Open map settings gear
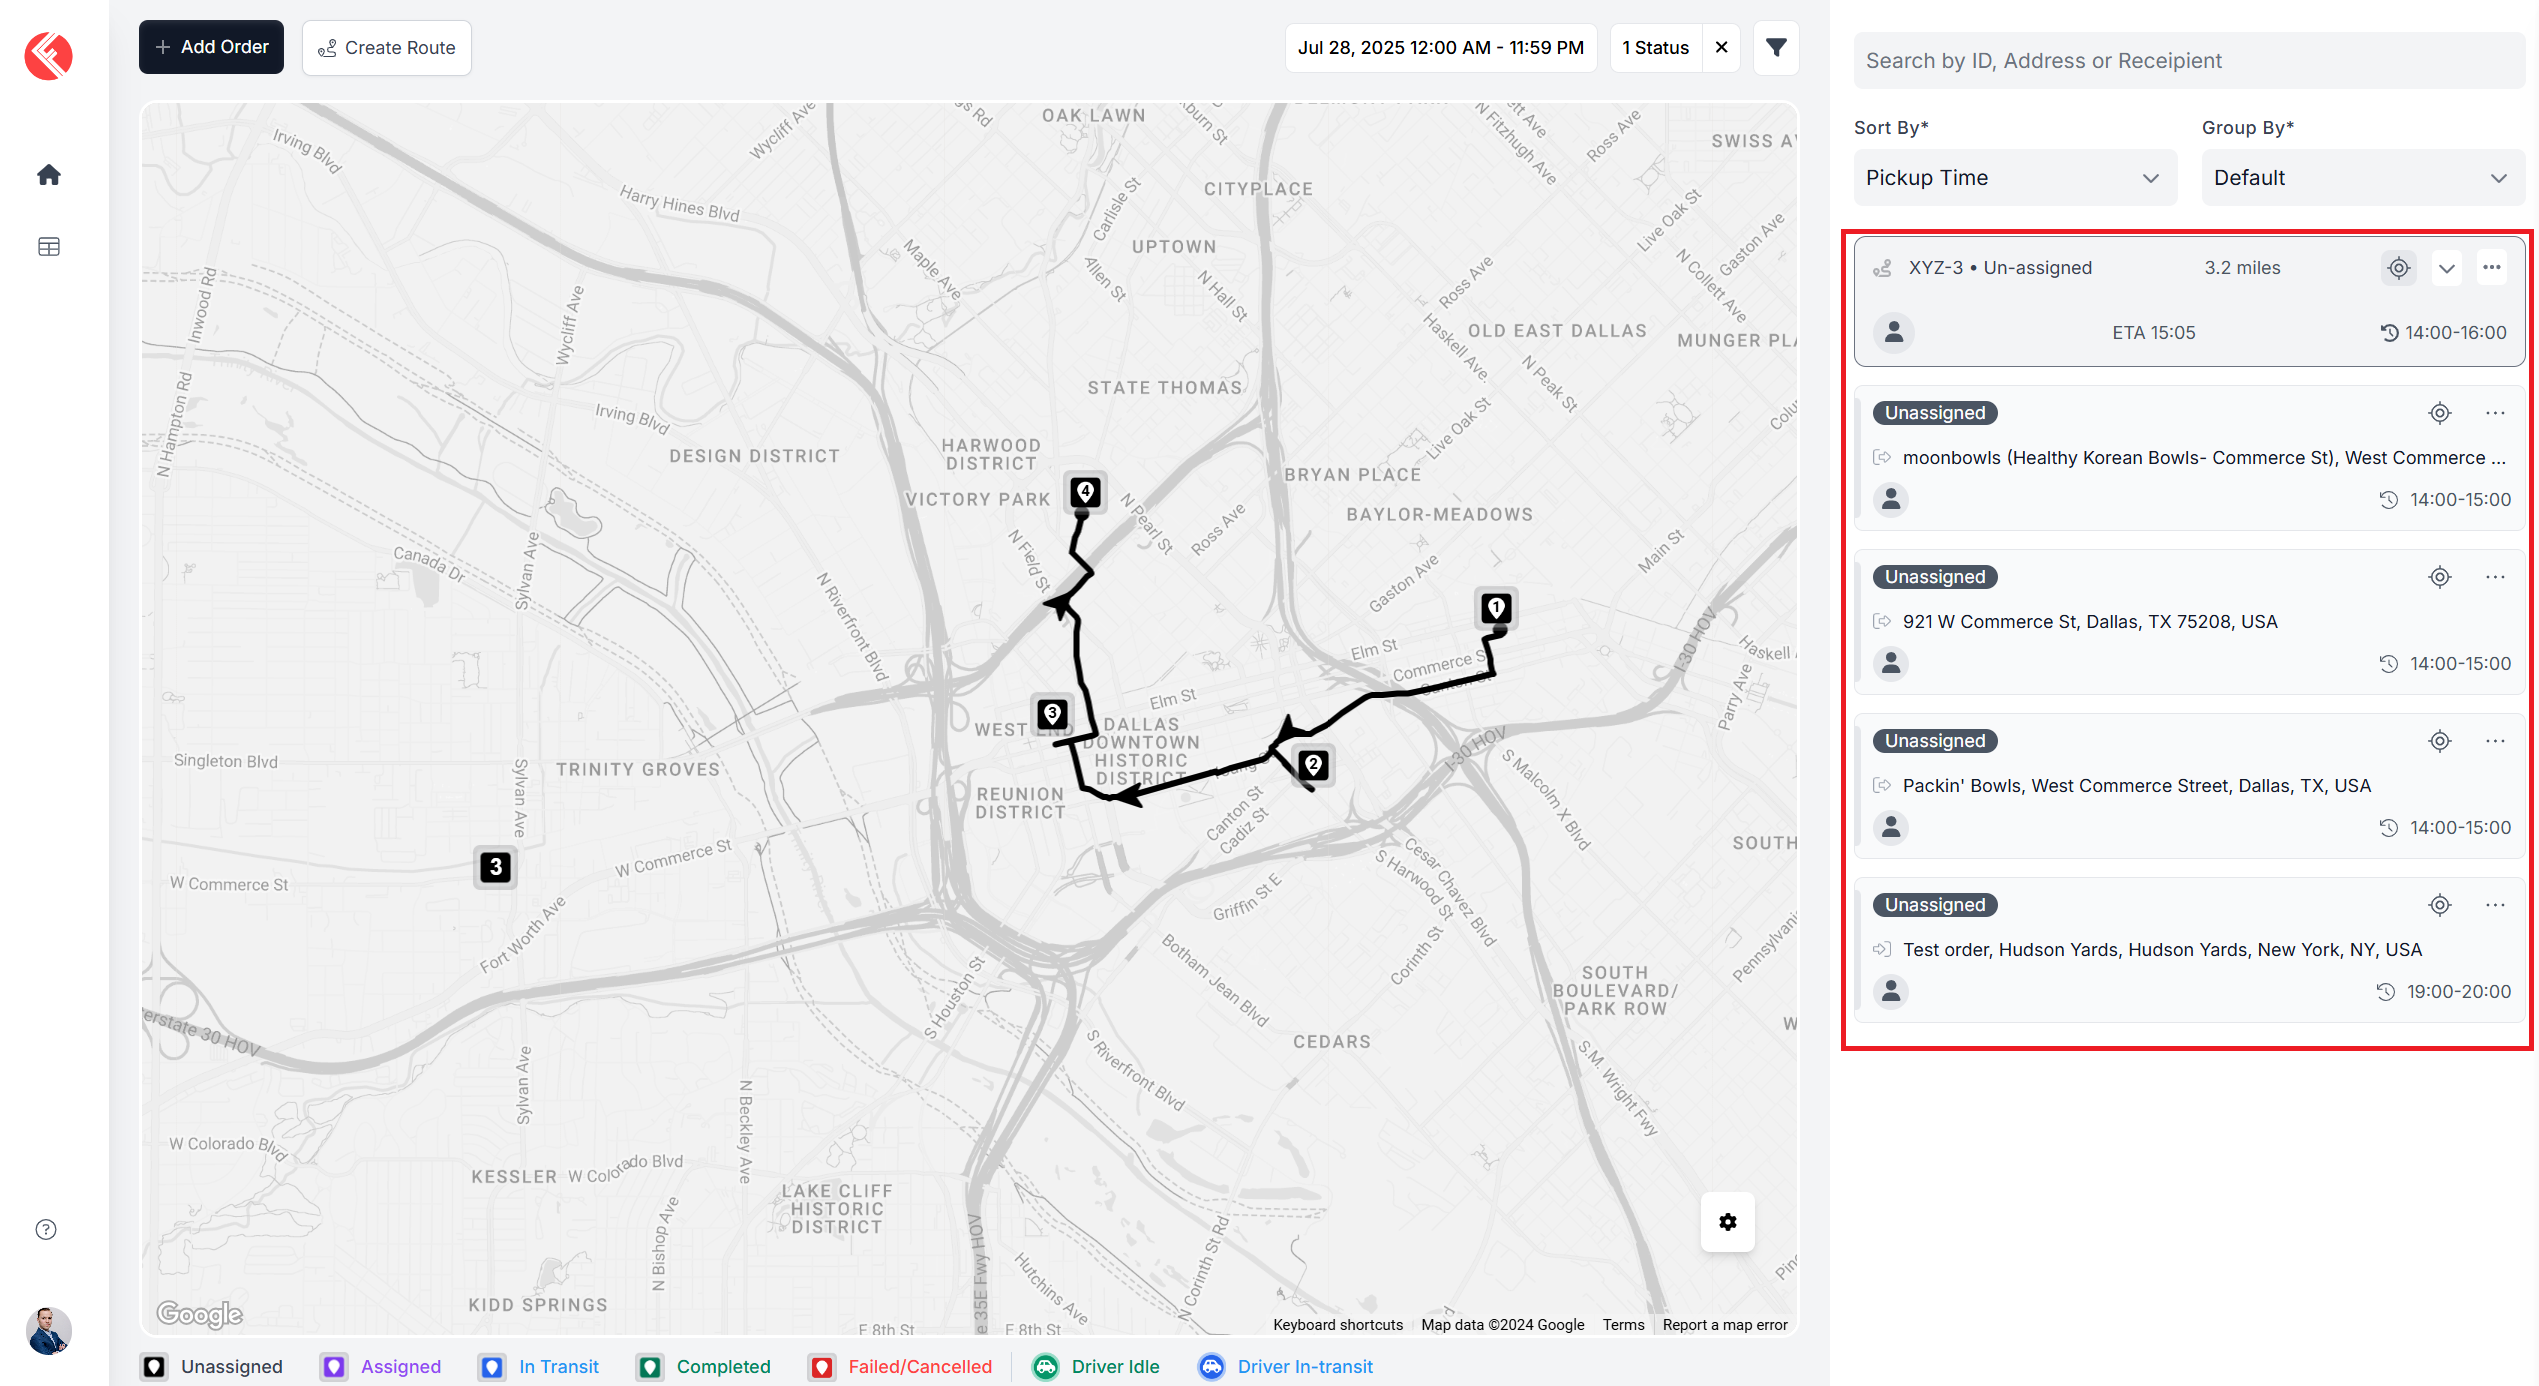The image size is (2539, 1386). (x=1727, y=1221)
